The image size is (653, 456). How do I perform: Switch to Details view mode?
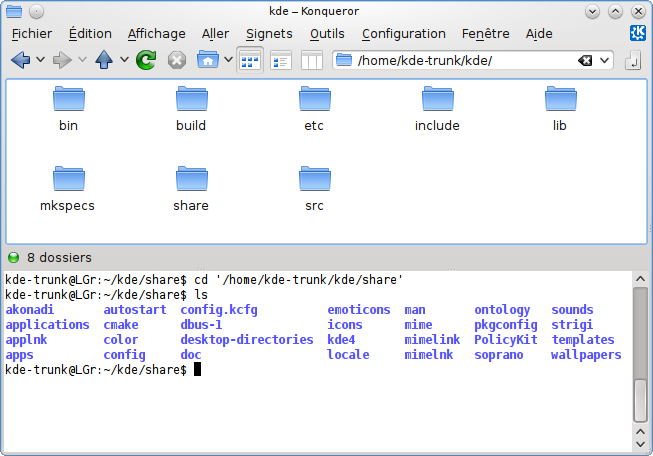coord(281,60)
